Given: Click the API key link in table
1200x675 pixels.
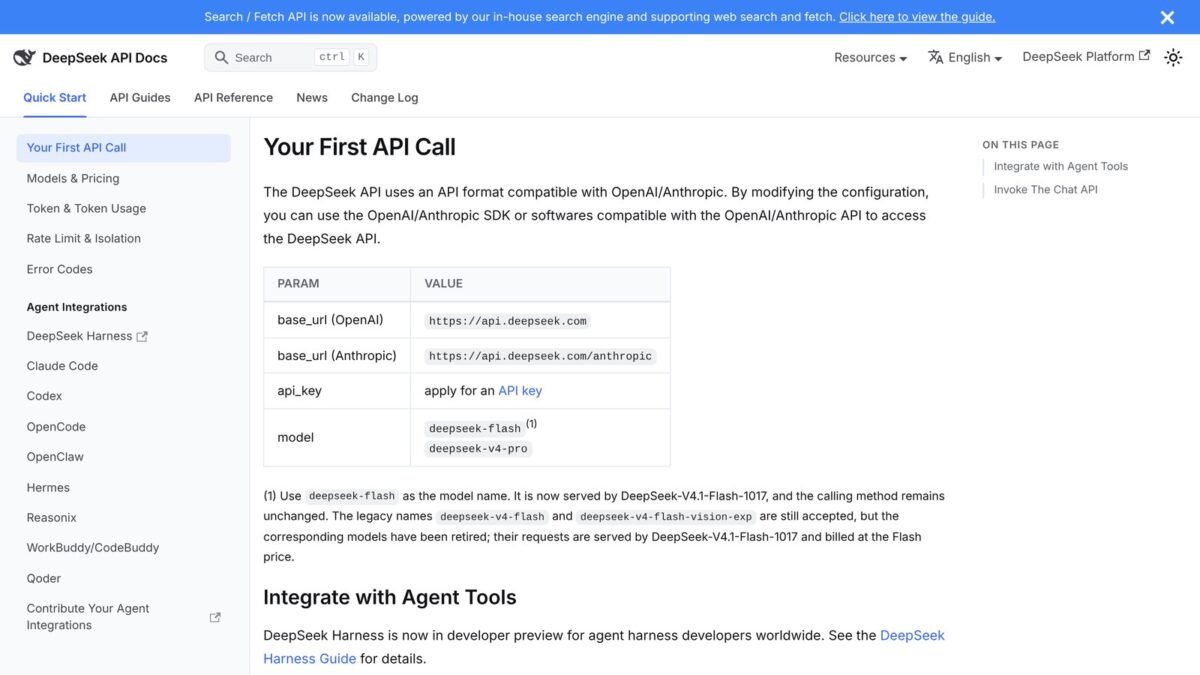Looking at the screenshot, I should click(520, 391).
